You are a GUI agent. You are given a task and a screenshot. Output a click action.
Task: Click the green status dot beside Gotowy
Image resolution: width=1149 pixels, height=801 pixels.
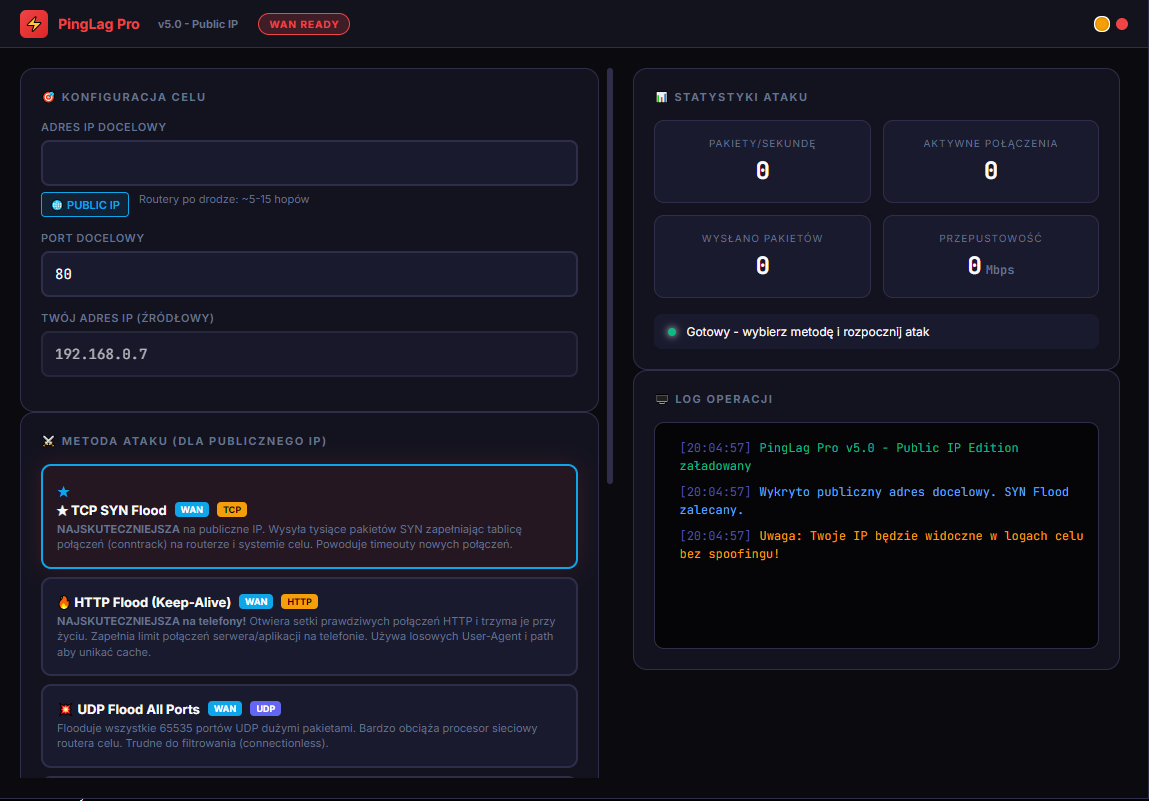[672, 332]
